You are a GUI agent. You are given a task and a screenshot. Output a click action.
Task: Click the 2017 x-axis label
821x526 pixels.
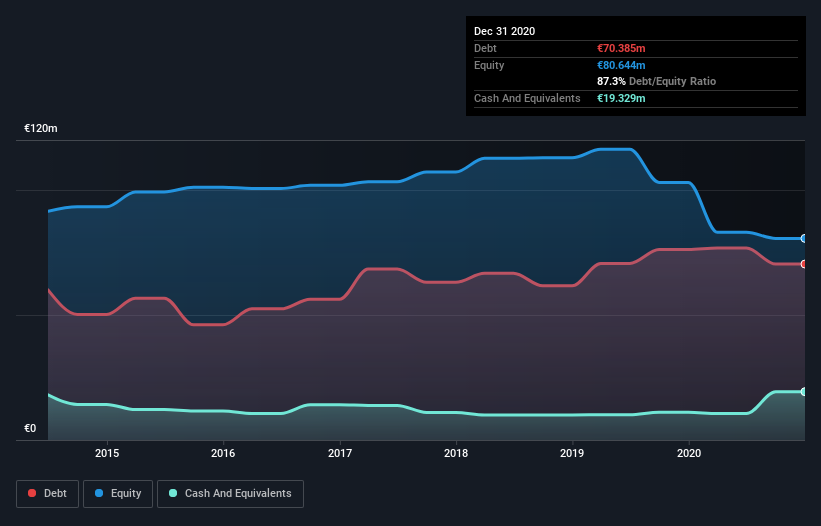340,453
